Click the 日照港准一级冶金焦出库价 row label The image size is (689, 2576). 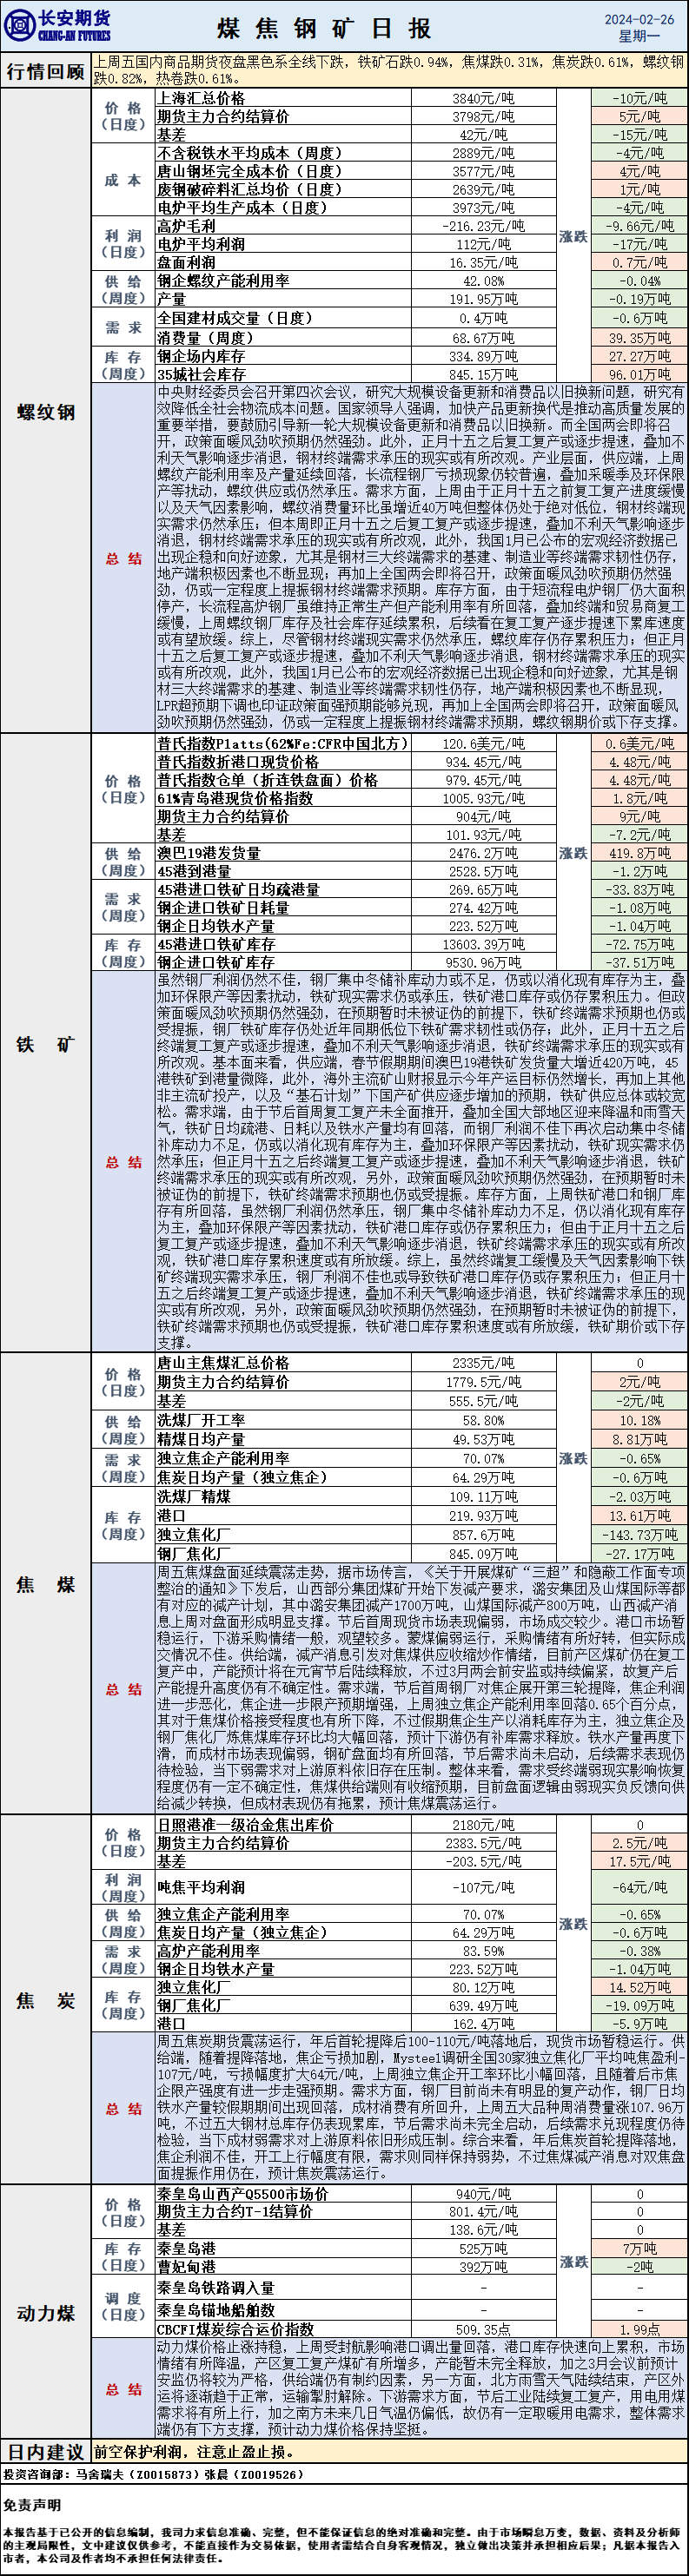coord(245,1824)
